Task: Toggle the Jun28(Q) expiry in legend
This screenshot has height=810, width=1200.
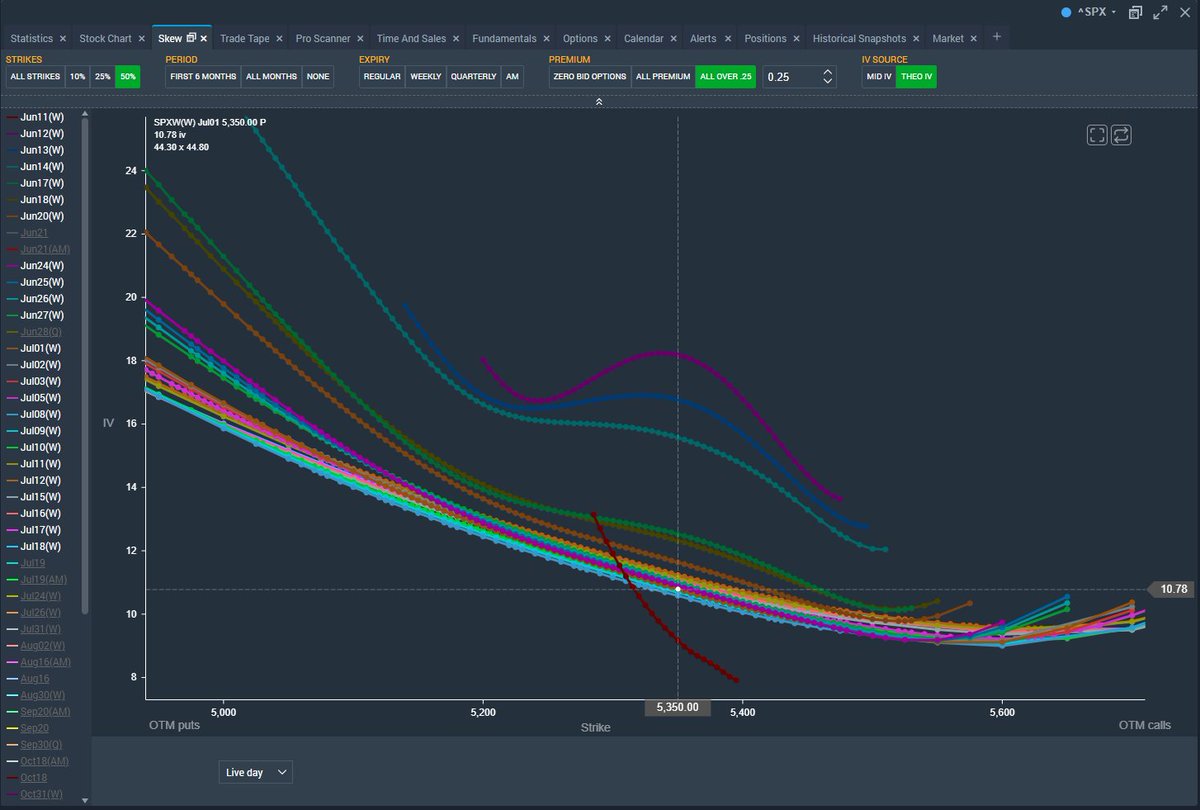Action: (35, 331)
